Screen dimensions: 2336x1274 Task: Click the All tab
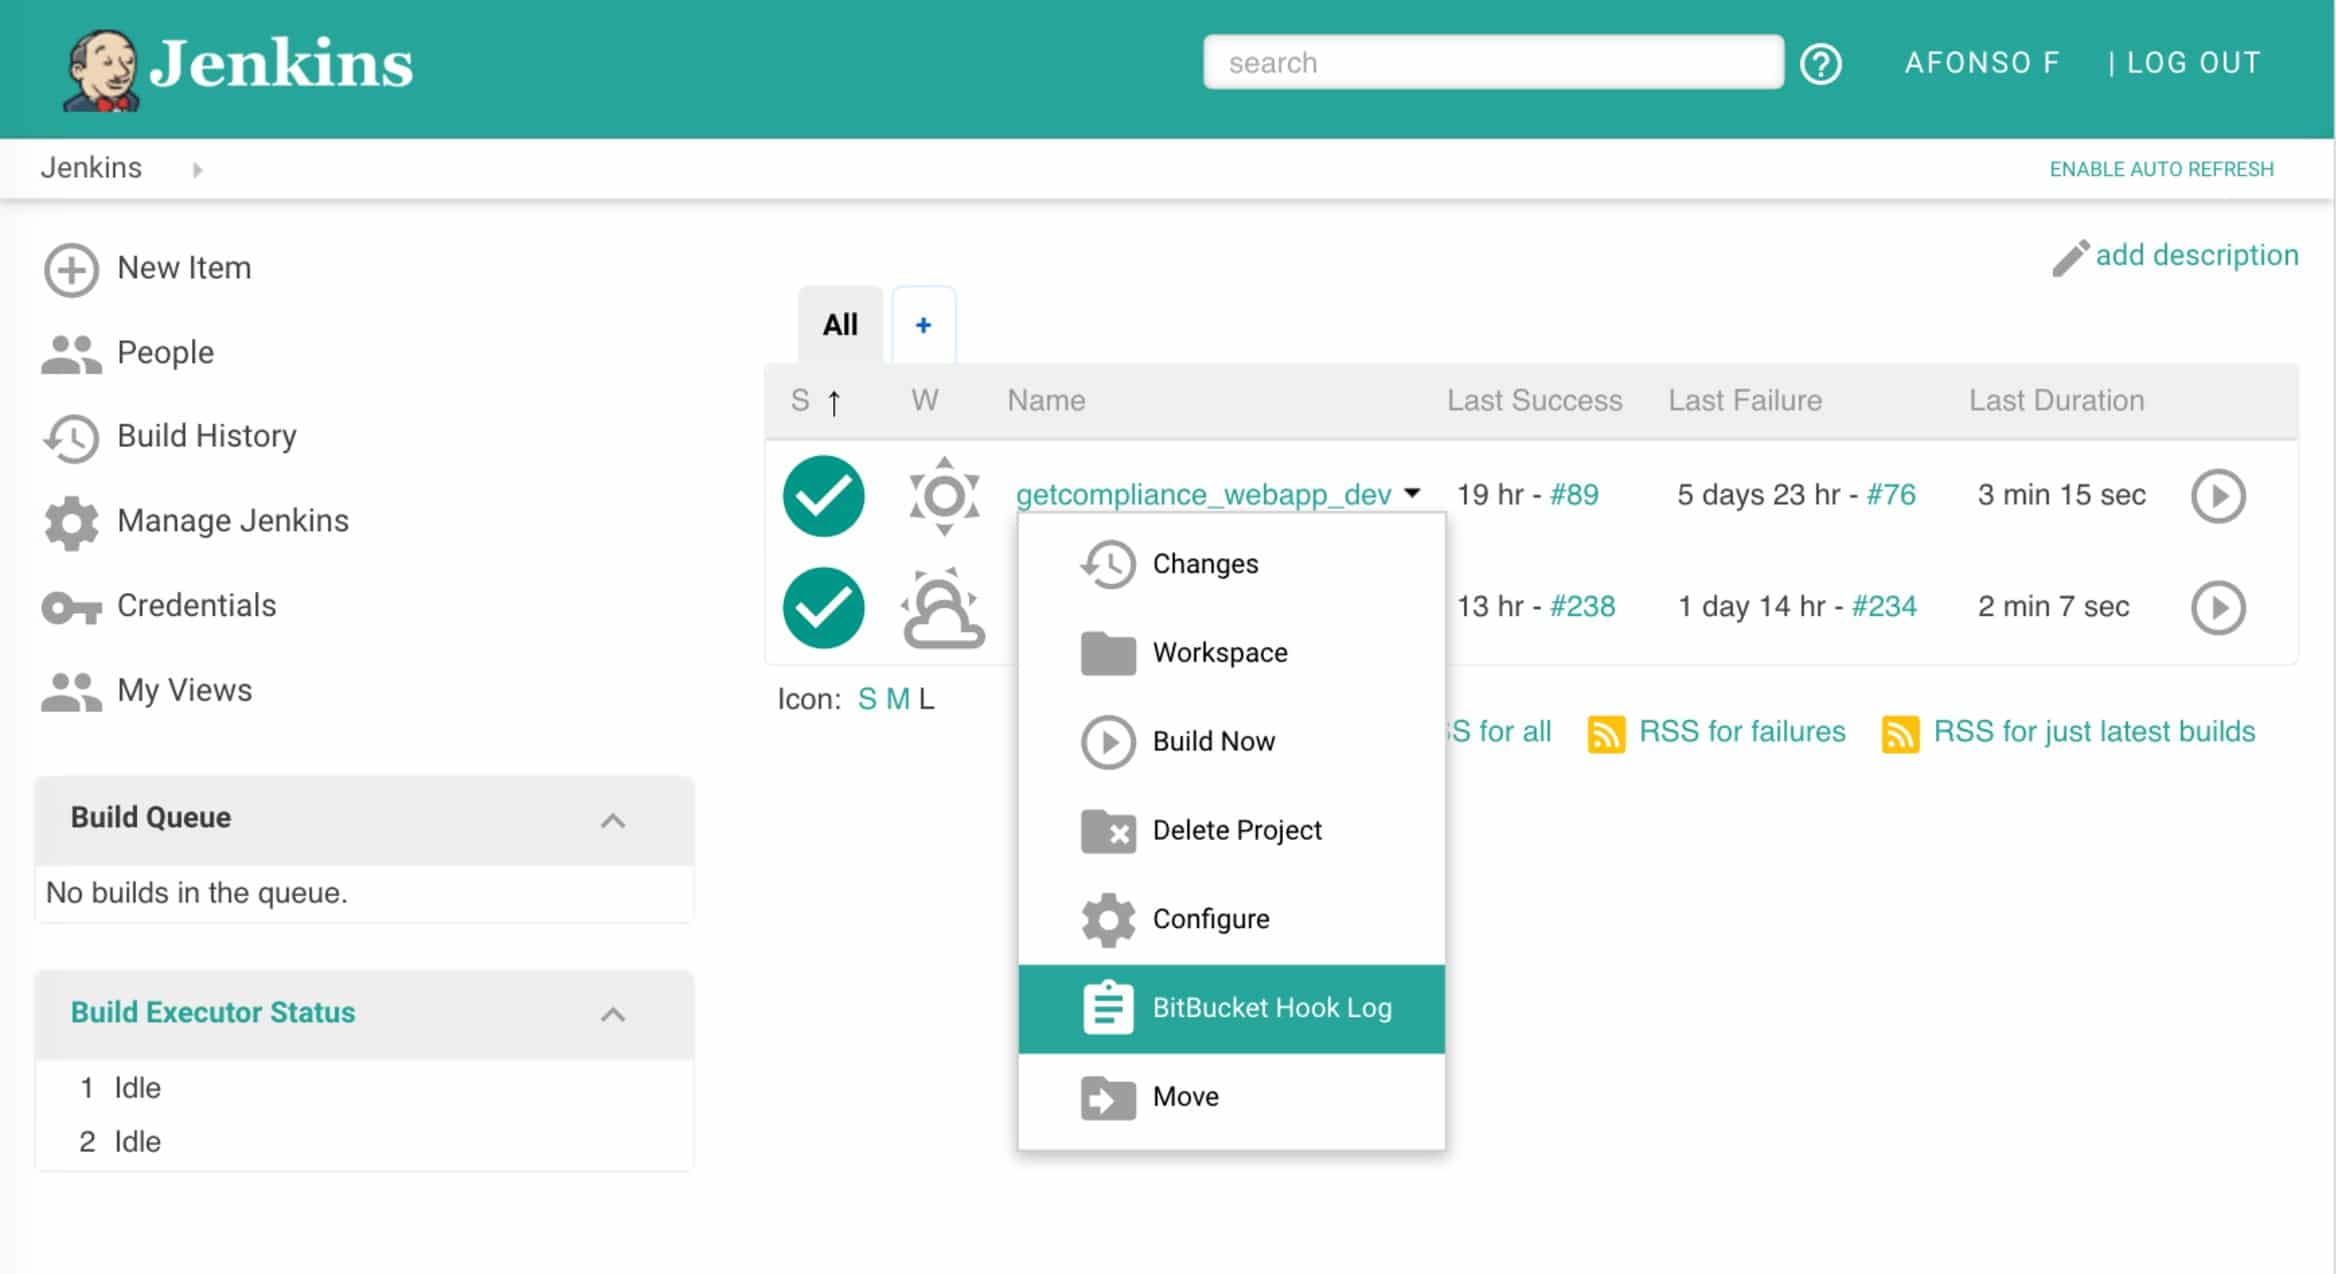(839, 325)
